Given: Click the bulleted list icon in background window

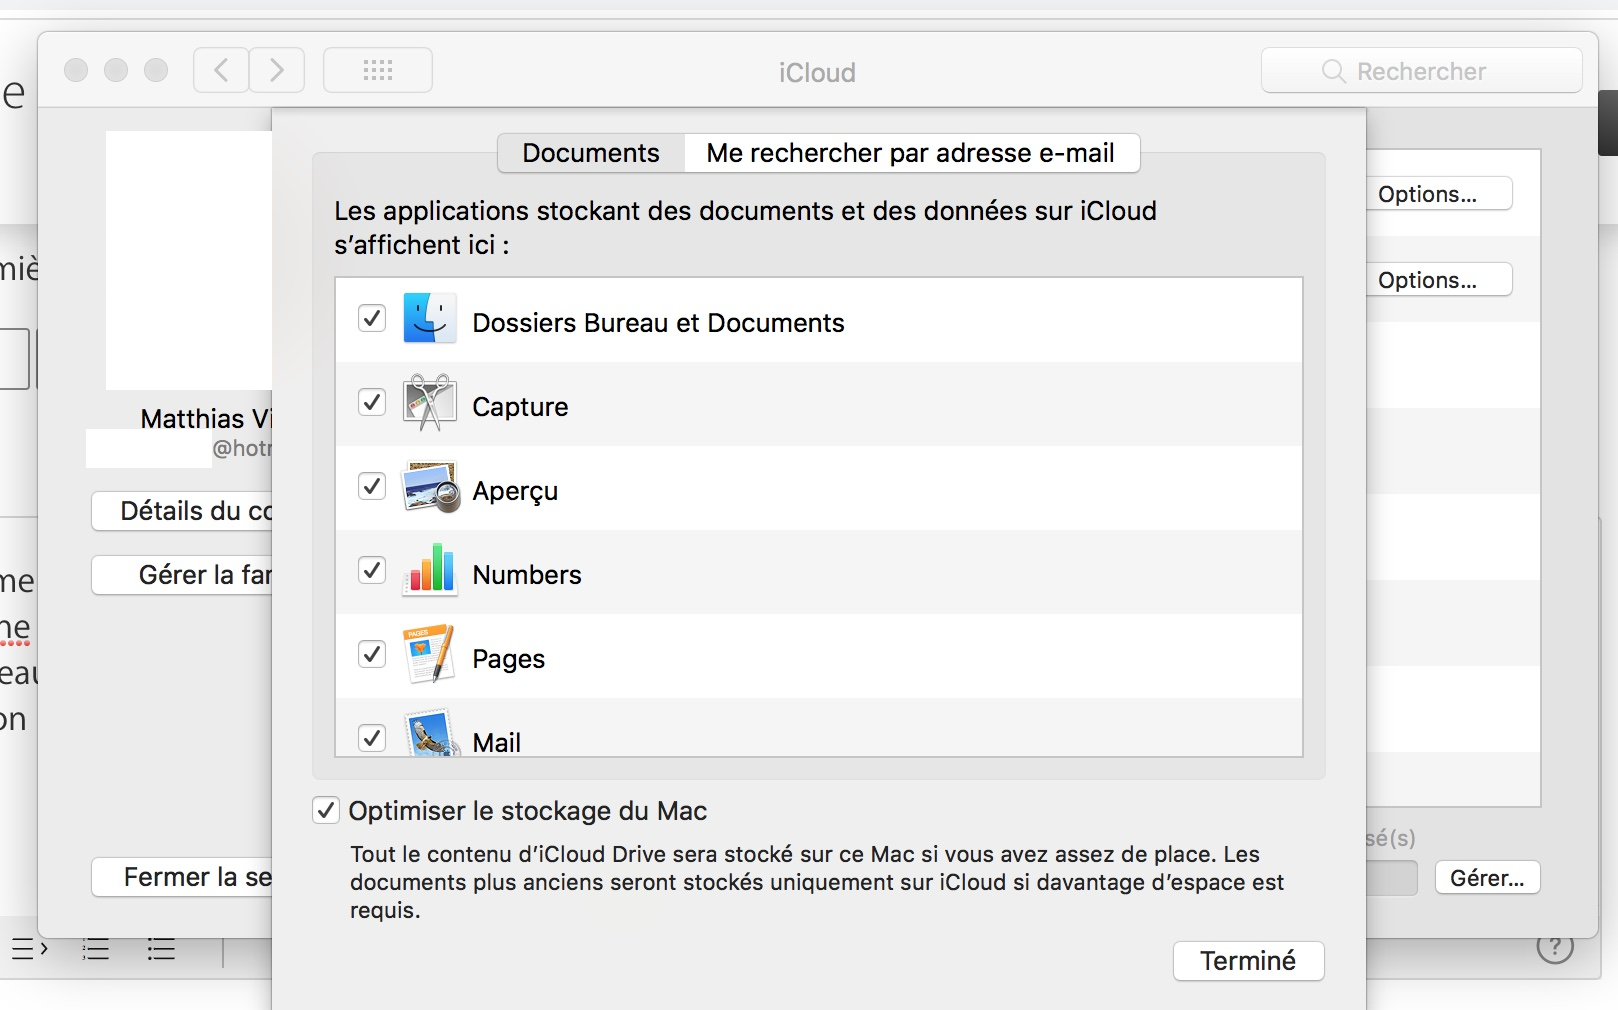Looking at the screenshot, I should coord(161,949).
